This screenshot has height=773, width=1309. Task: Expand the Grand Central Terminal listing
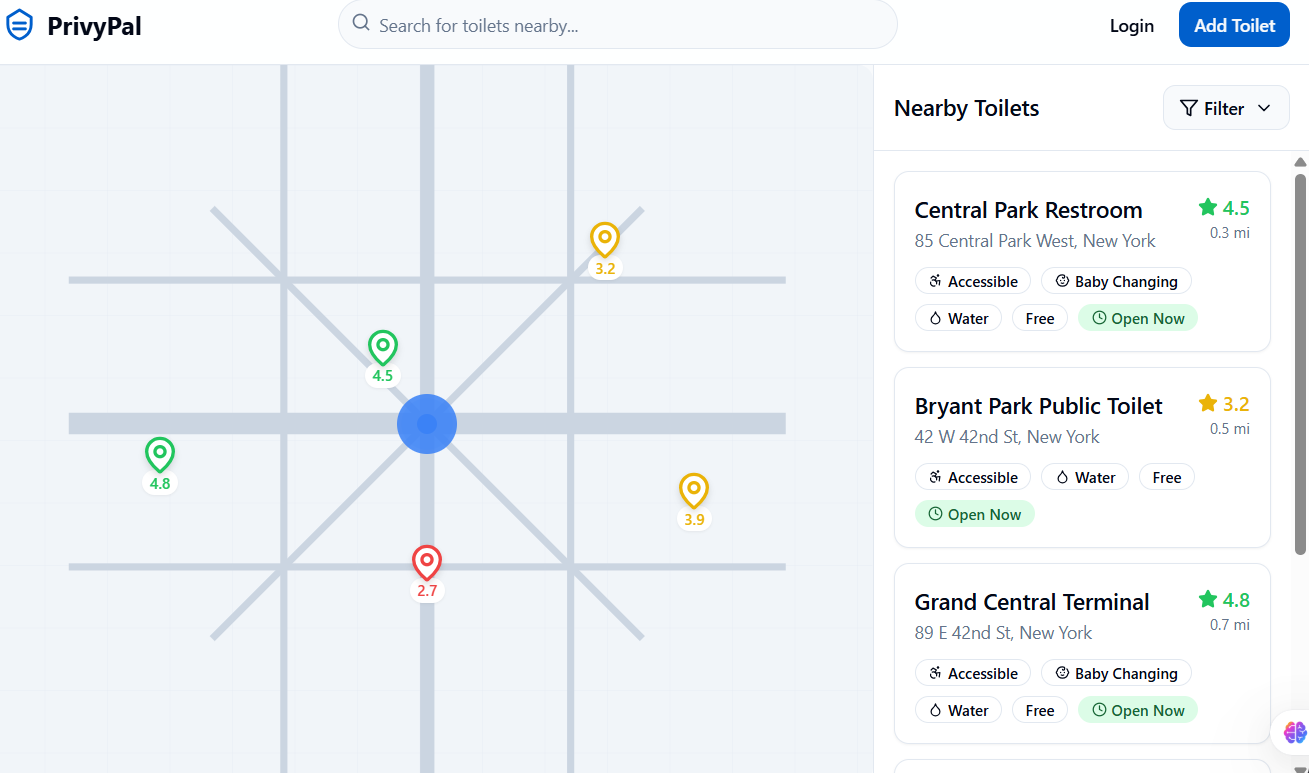click(1032, 602)
